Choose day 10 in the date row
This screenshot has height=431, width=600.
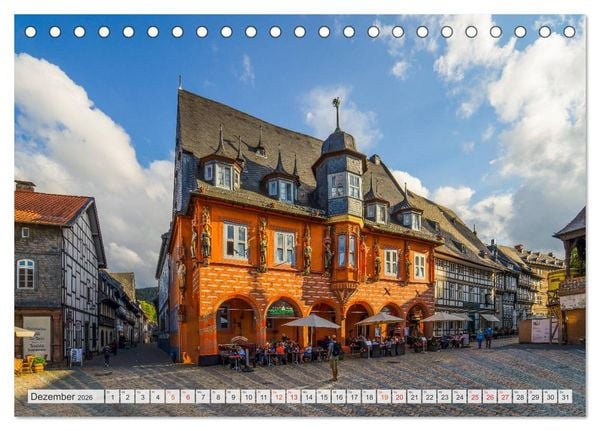(x=248, y=397)
